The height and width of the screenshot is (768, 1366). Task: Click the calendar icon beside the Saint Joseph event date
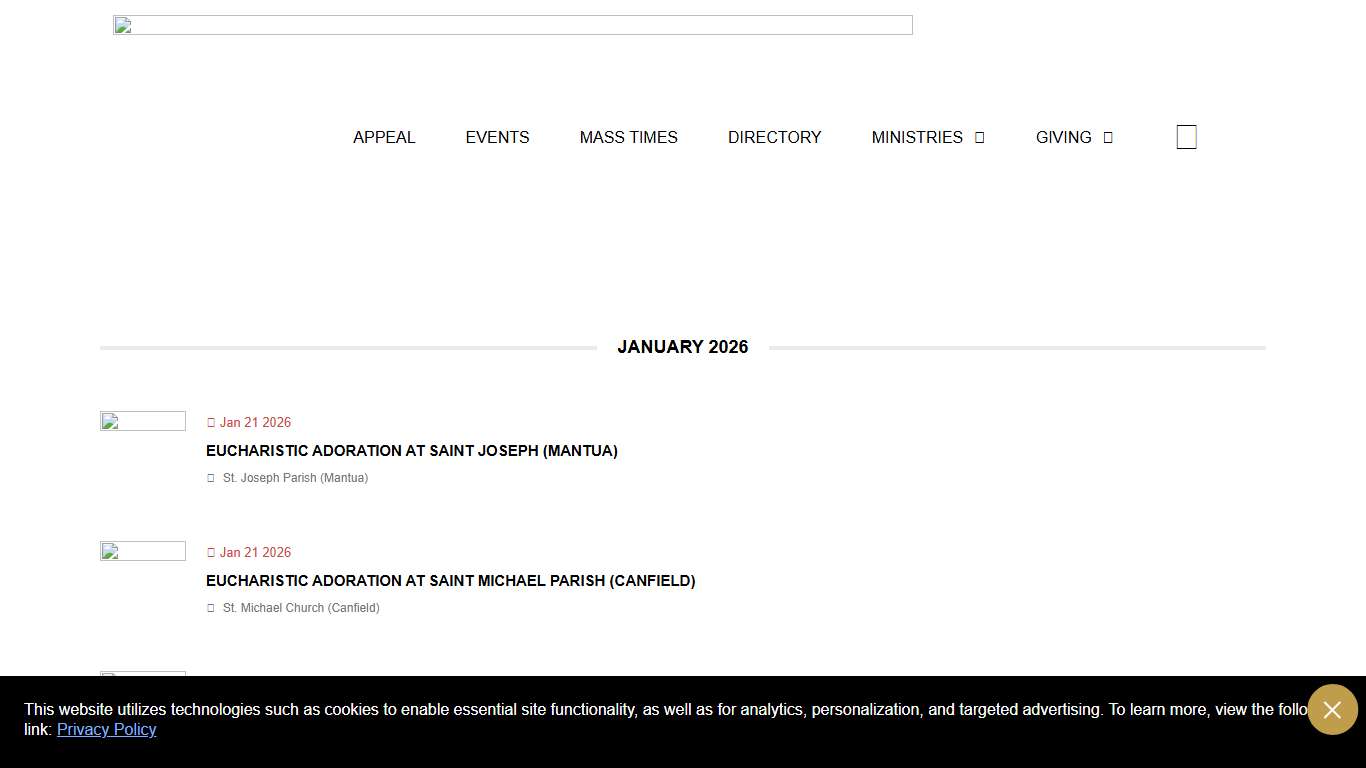click(211, 423)
